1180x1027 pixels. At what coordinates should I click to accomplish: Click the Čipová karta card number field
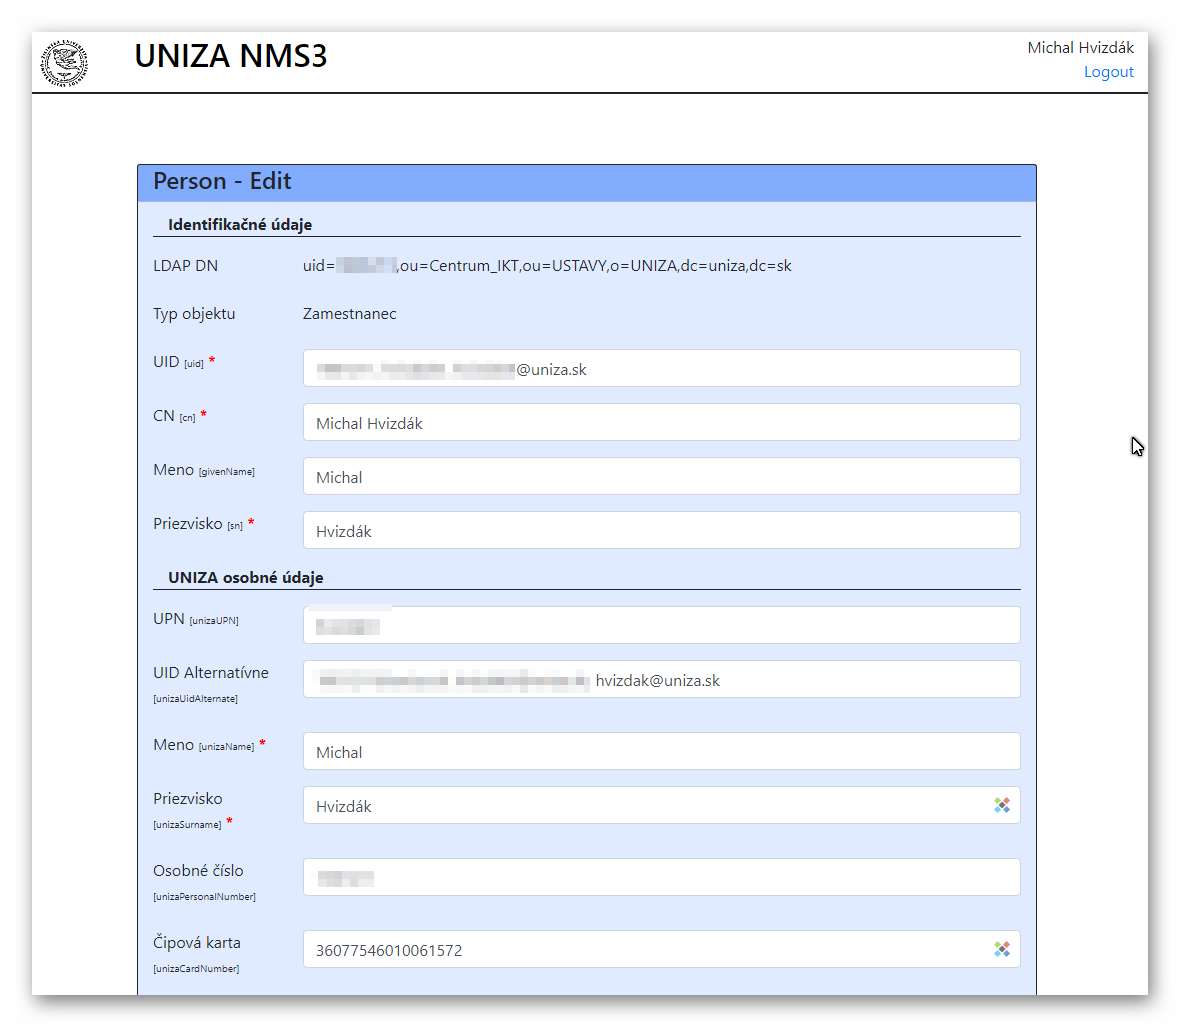click(x=640, y=949)
